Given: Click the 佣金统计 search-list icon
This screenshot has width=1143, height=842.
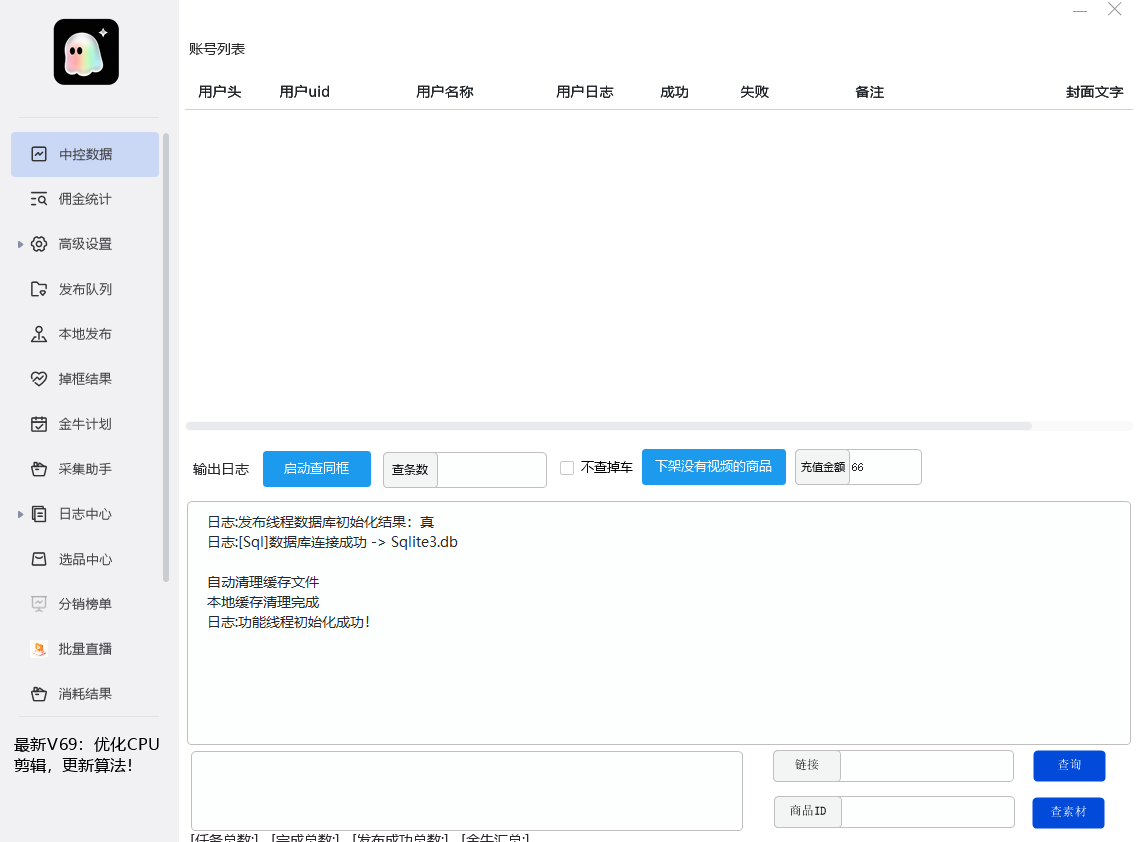Looking at the screenshot, I should pyautogui.click(x=39, y=199).
